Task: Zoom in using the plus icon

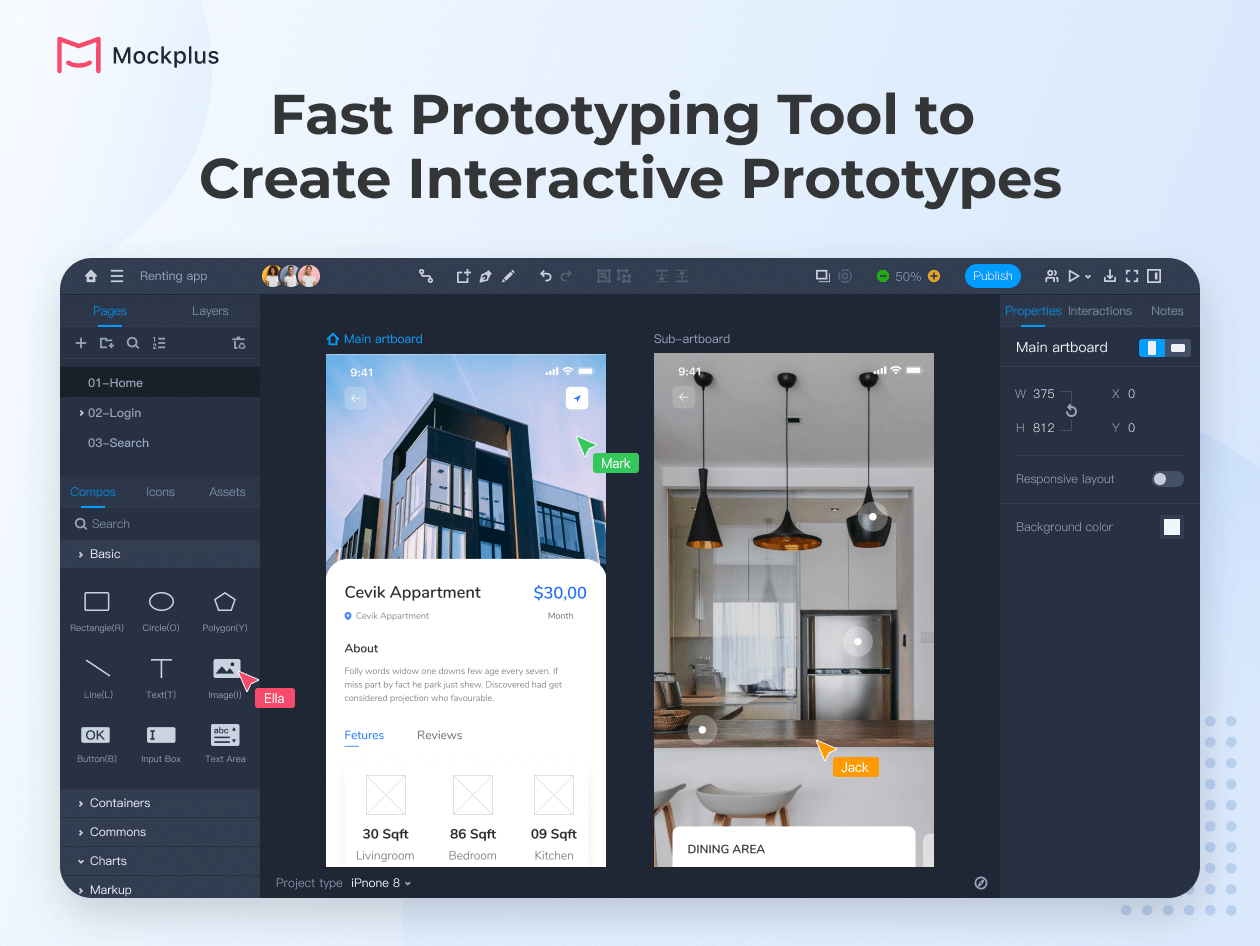Action: point(934,275)
